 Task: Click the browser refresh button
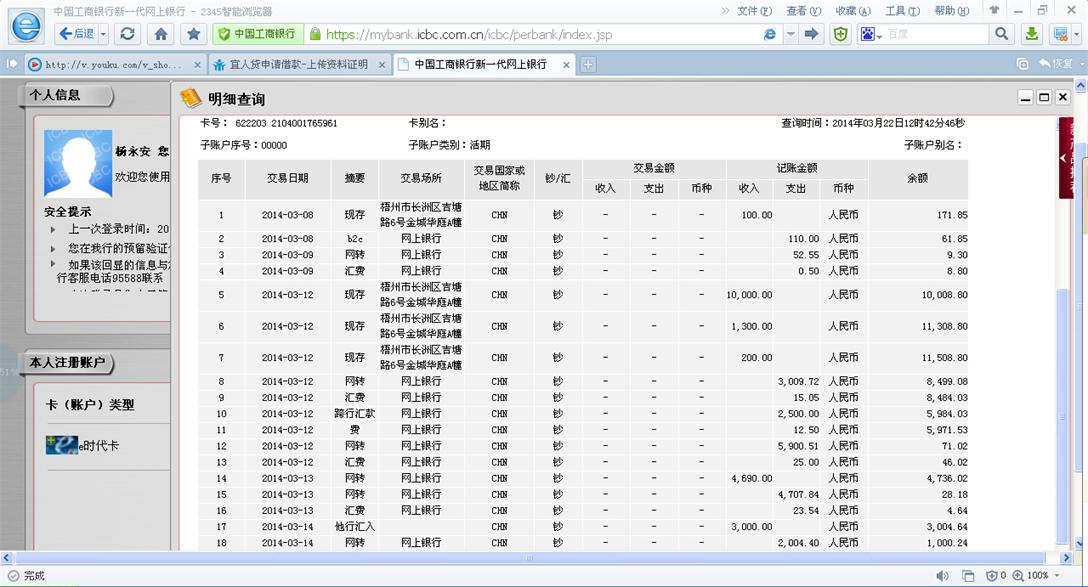point(127,34)
